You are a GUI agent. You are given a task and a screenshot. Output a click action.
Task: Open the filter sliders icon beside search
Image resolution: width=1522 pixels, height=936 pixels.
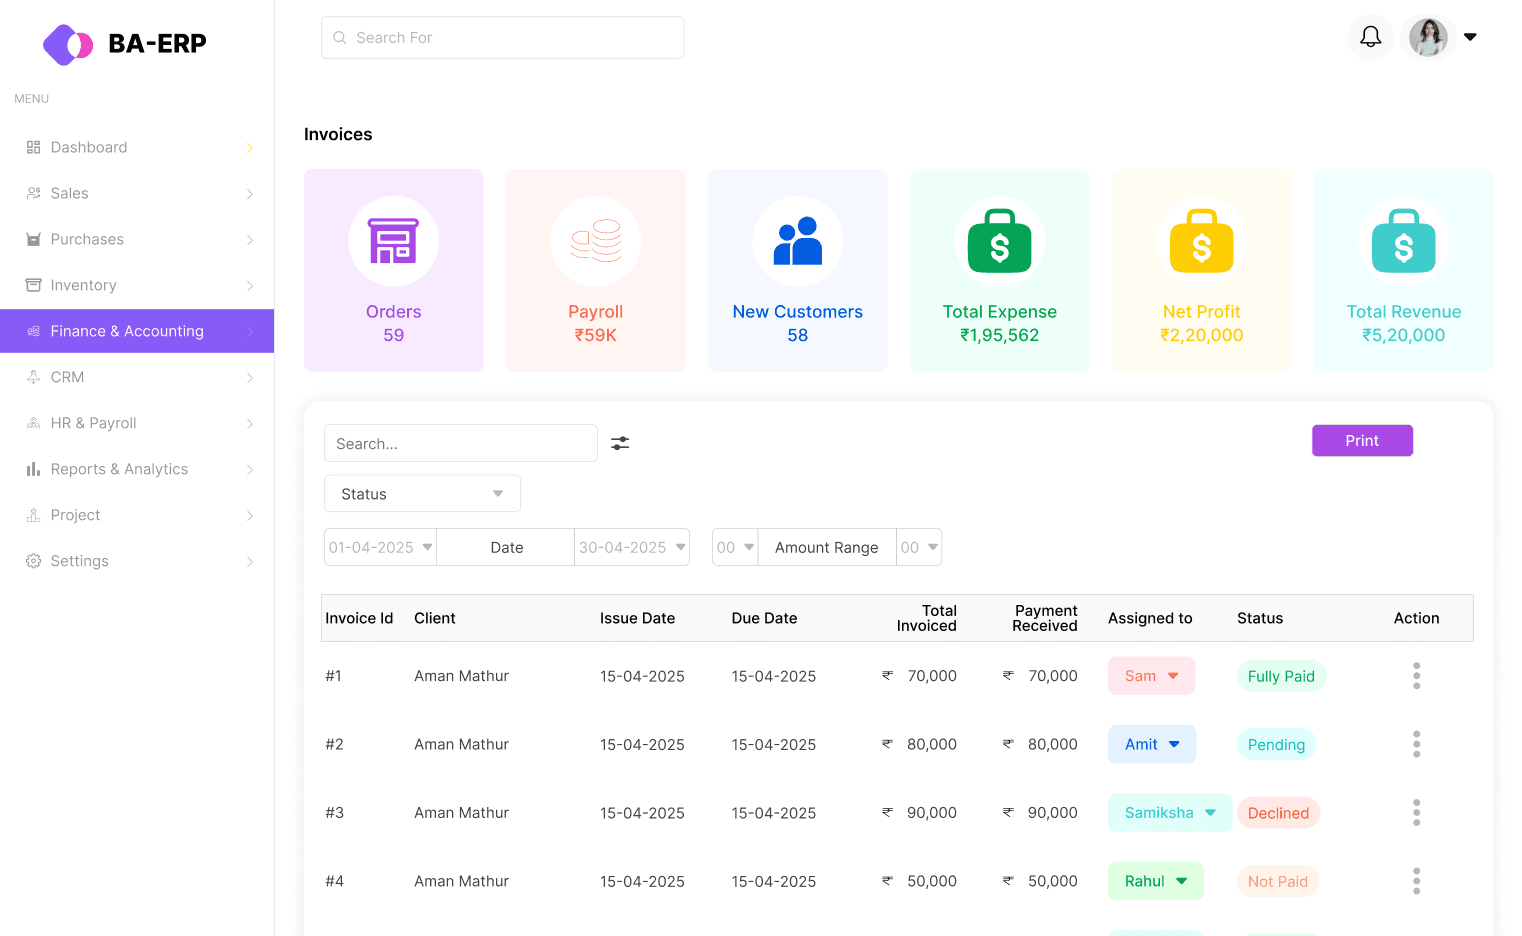[x=620, y=443]
